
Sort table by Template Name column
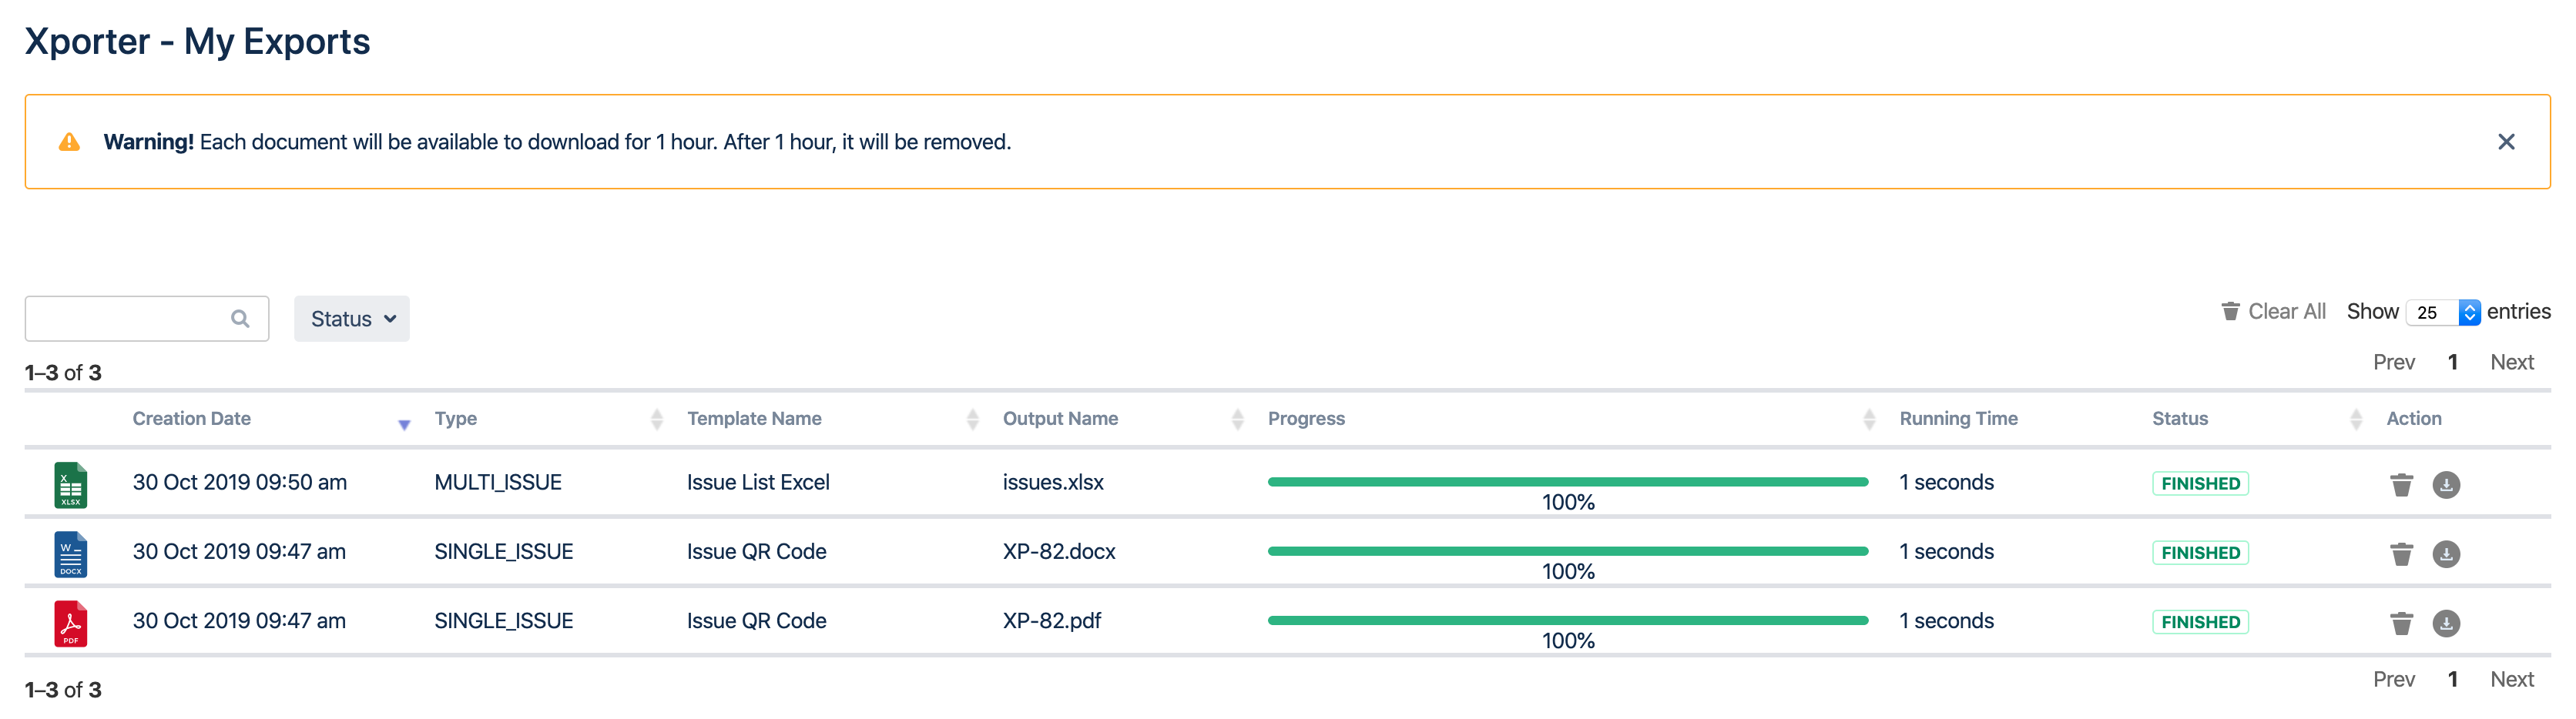coord(754,419)
